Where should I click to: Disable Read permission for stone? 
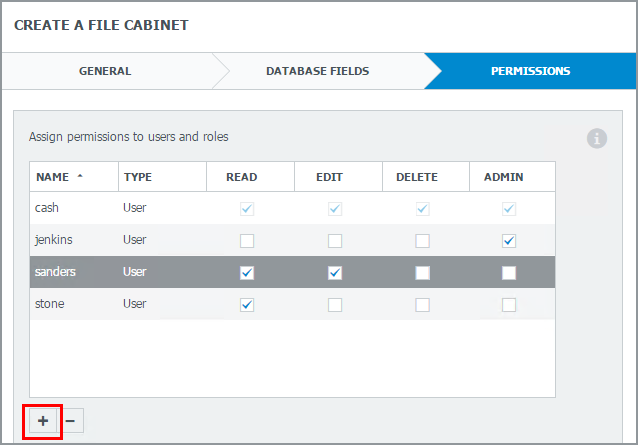(x=247, y=305)
